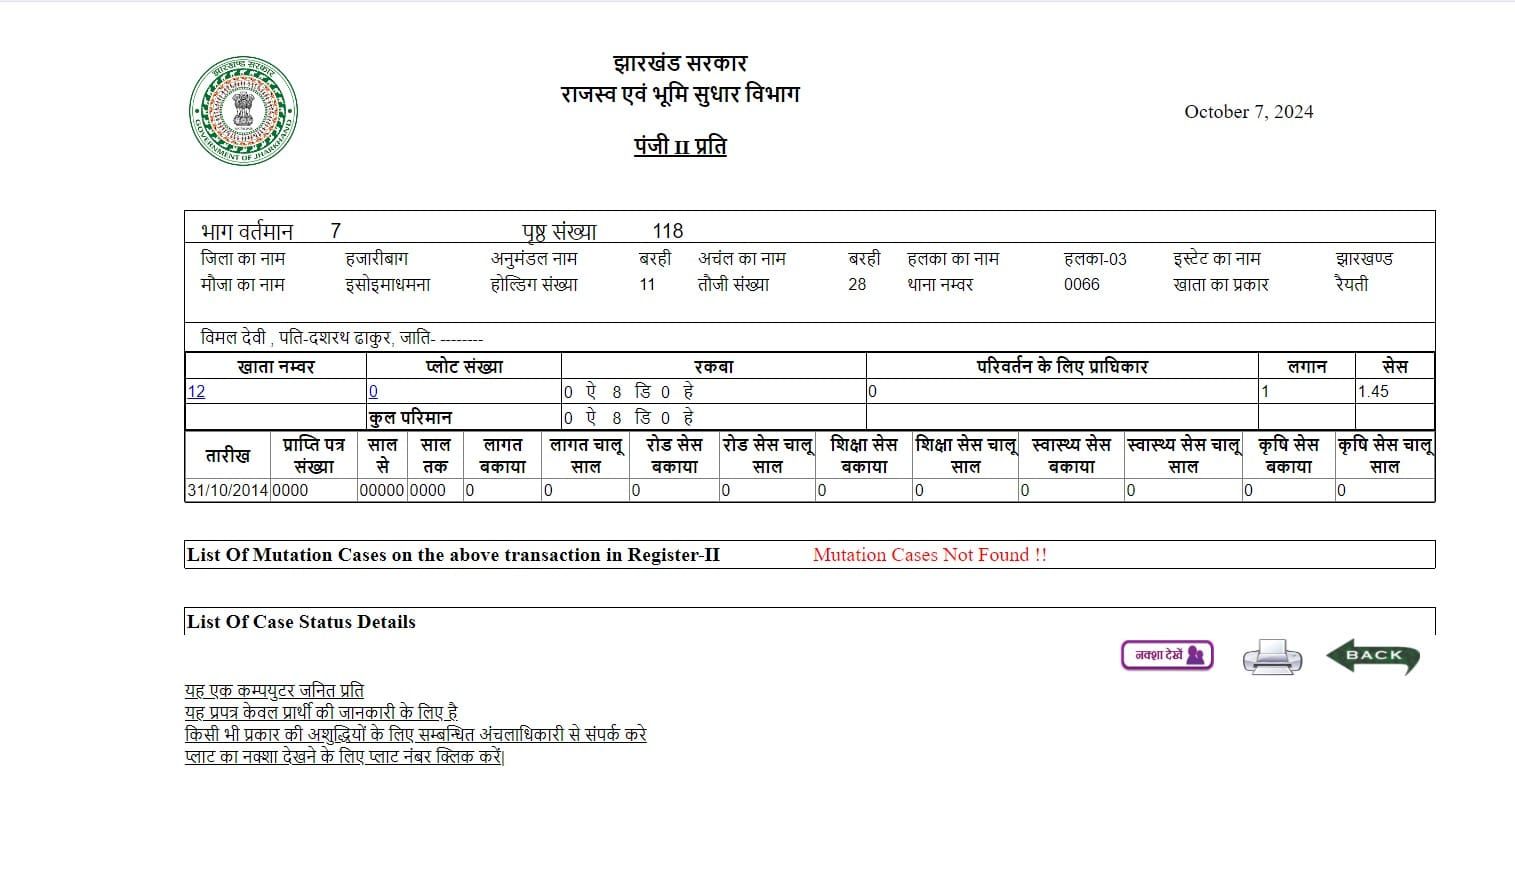Click the प्लोट संख्या column header

pyautogui.click(x=464, y=366)
